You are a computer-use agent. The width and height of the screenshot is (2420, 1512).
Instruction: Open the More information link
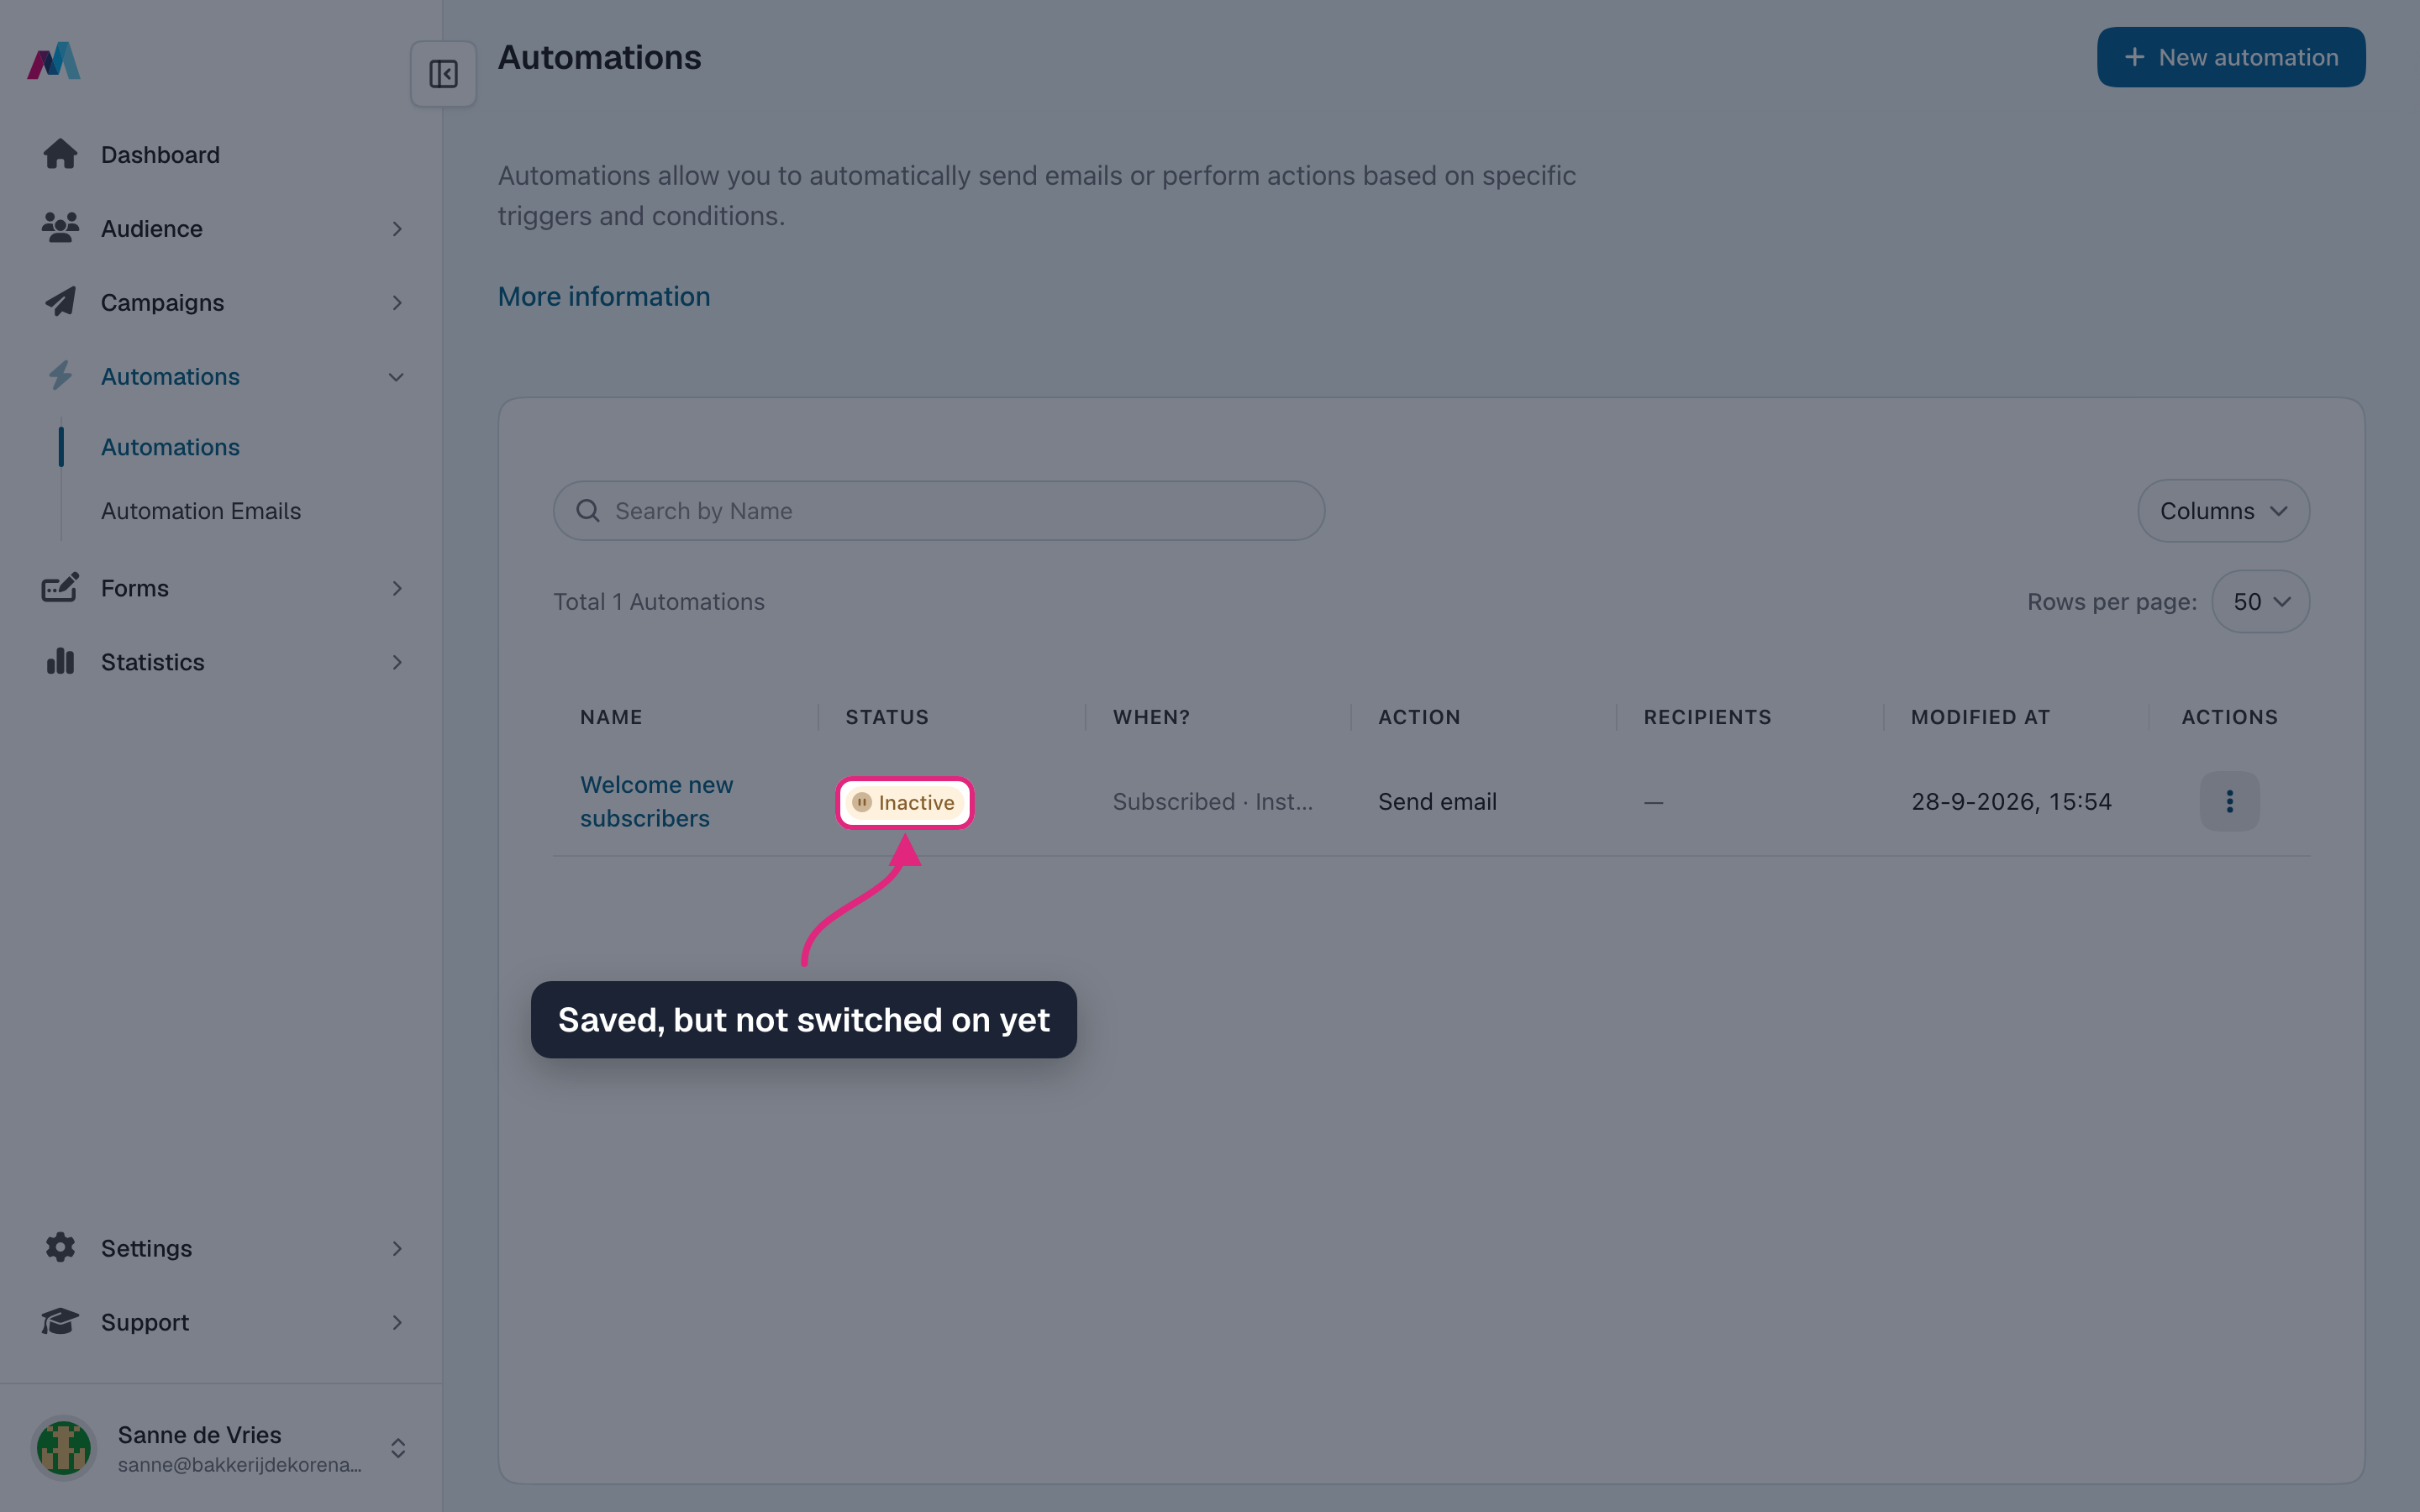tap(604, 297)
